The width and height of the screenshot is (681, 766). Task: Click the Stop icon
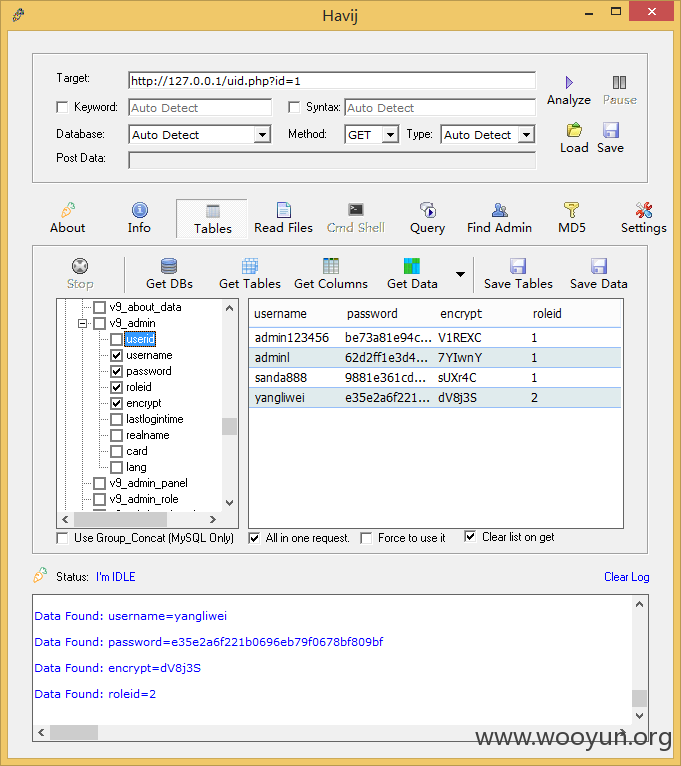[80, 266]
